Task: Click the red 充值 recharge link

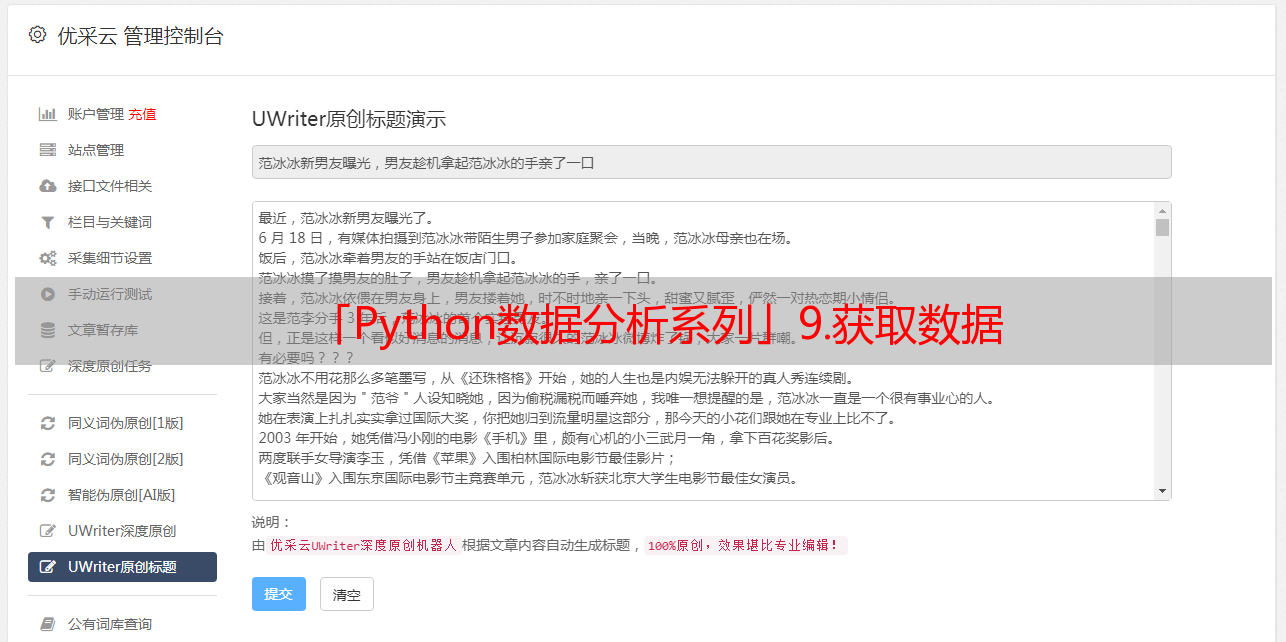Action: pos(142,114)
